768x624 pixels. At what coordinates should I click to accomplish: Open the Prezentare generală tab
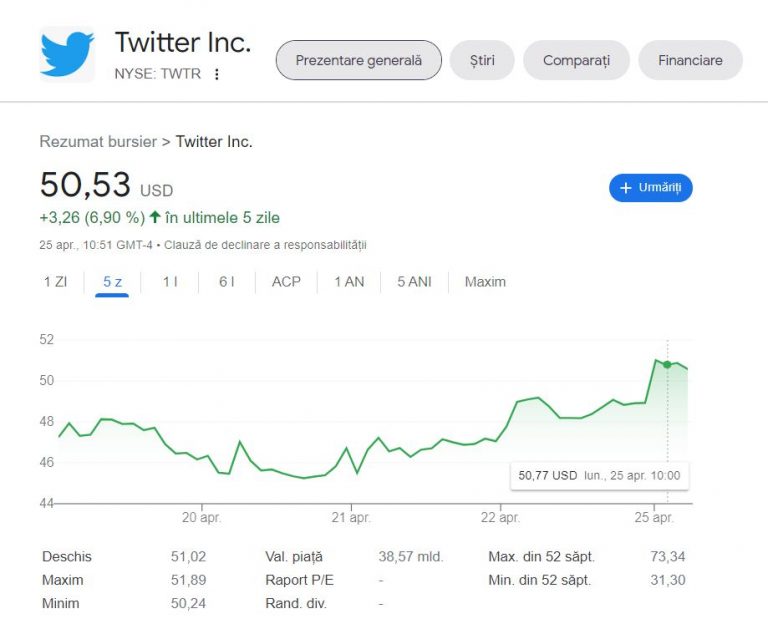pos(359,60)
